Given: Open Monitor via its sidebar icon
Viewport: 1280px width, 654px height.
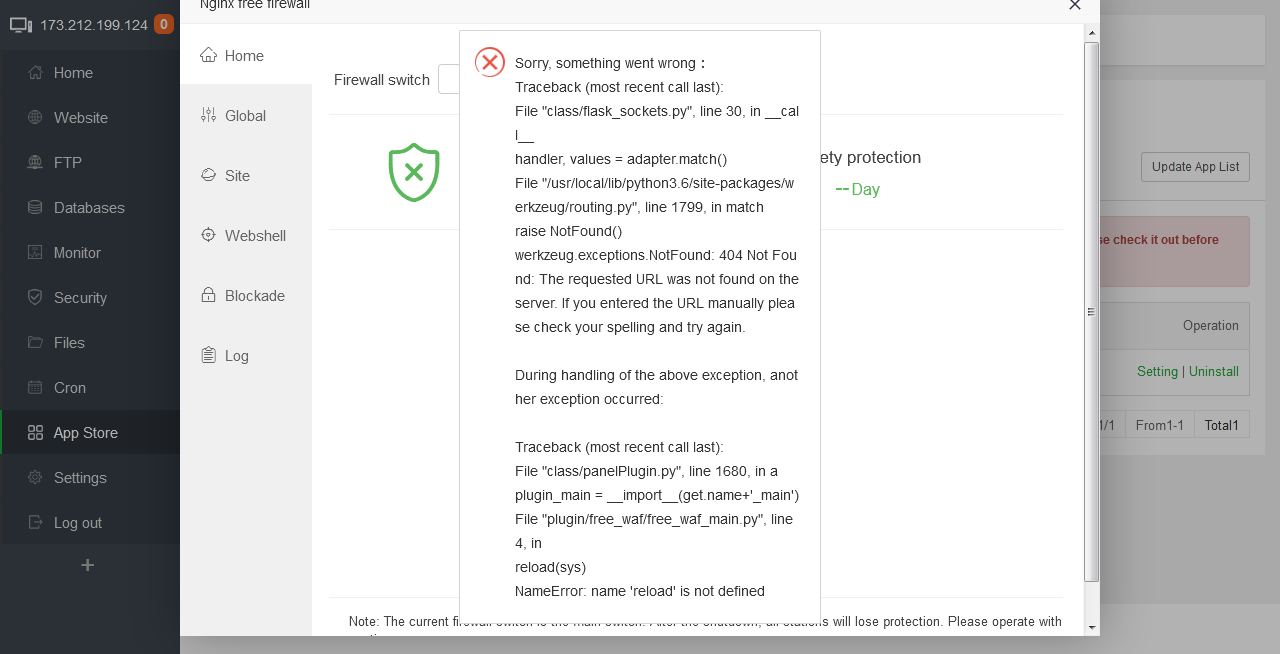Looking at the screenshot, I should tap(35, 253).
